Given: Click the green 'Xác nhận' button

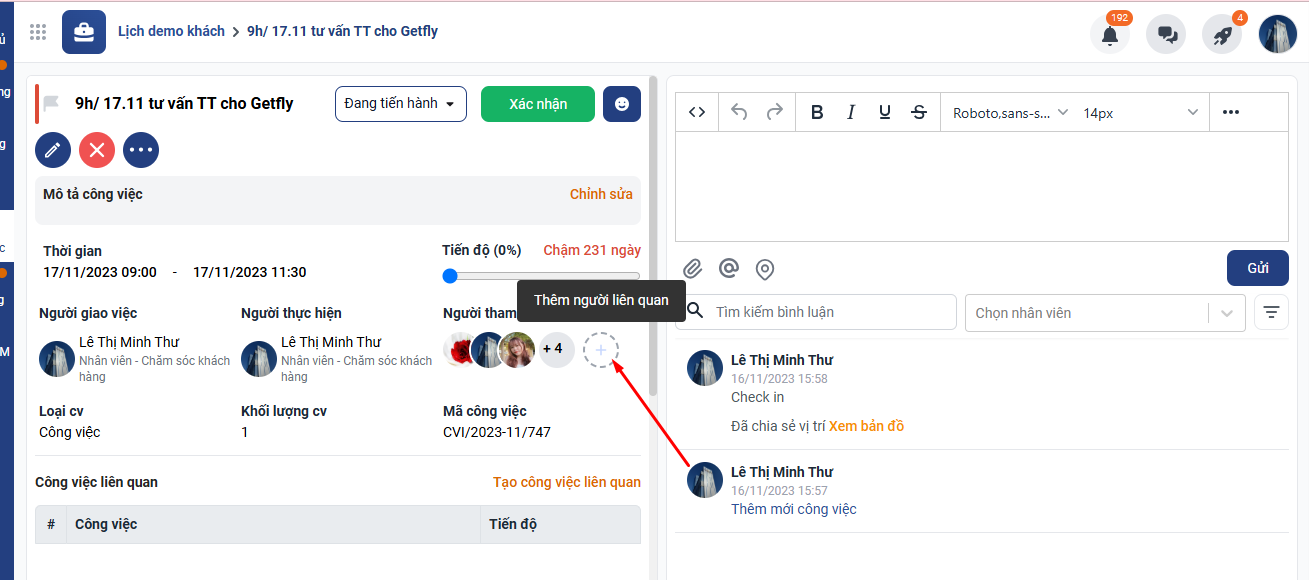Looking at the screenshot, I should 537,104.
